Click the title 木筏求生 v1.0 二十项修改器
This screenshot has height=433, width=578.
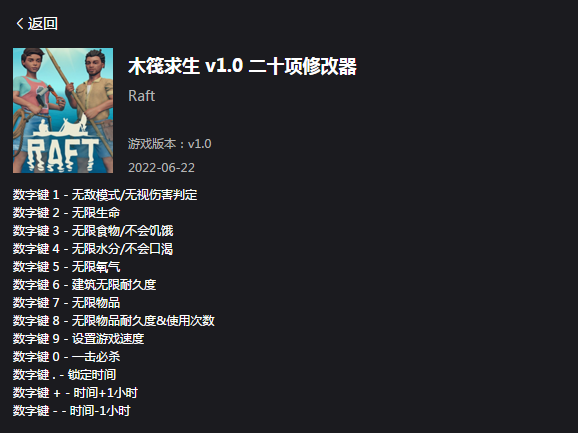(x=242, y=67)
